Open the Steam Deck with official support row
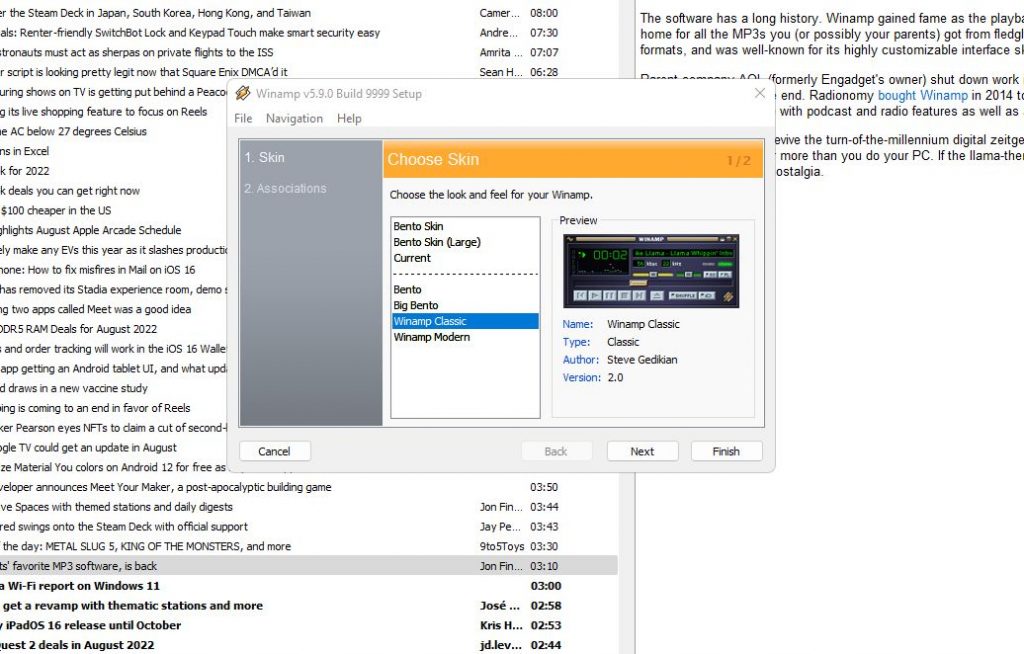Screen dimensions: 1024x654 click(x=308, y=527)
